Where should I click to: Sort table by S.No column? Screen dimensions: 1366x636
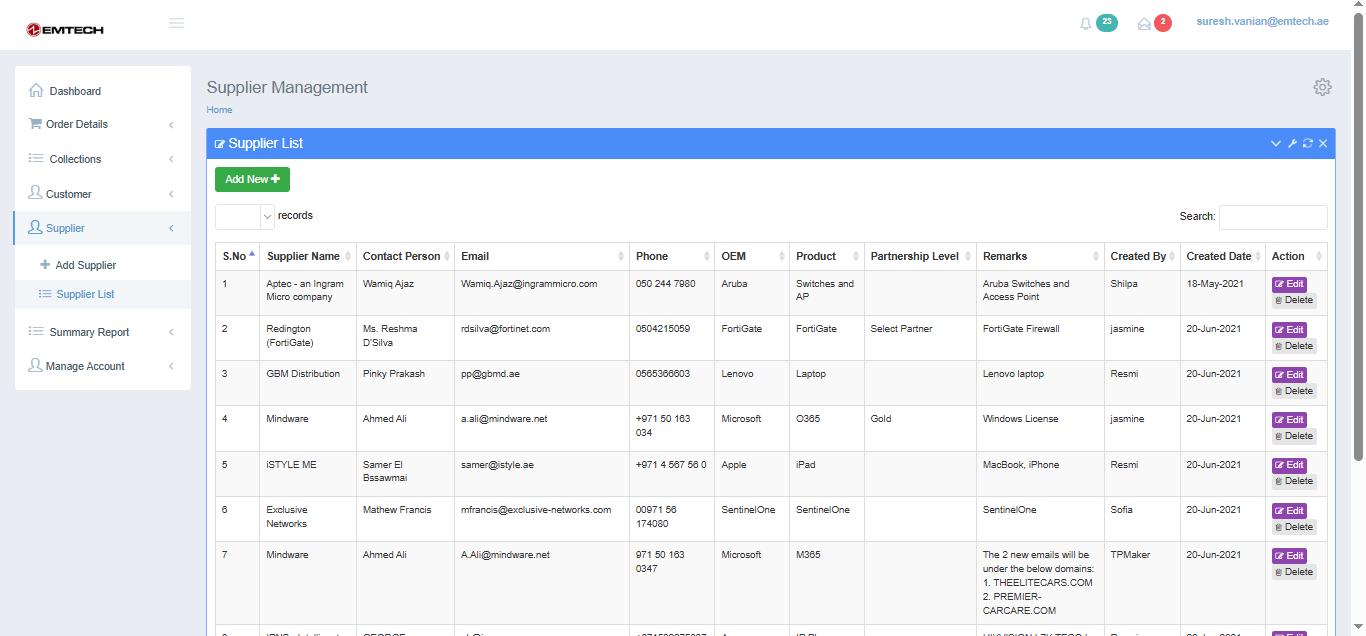(234, 257)
